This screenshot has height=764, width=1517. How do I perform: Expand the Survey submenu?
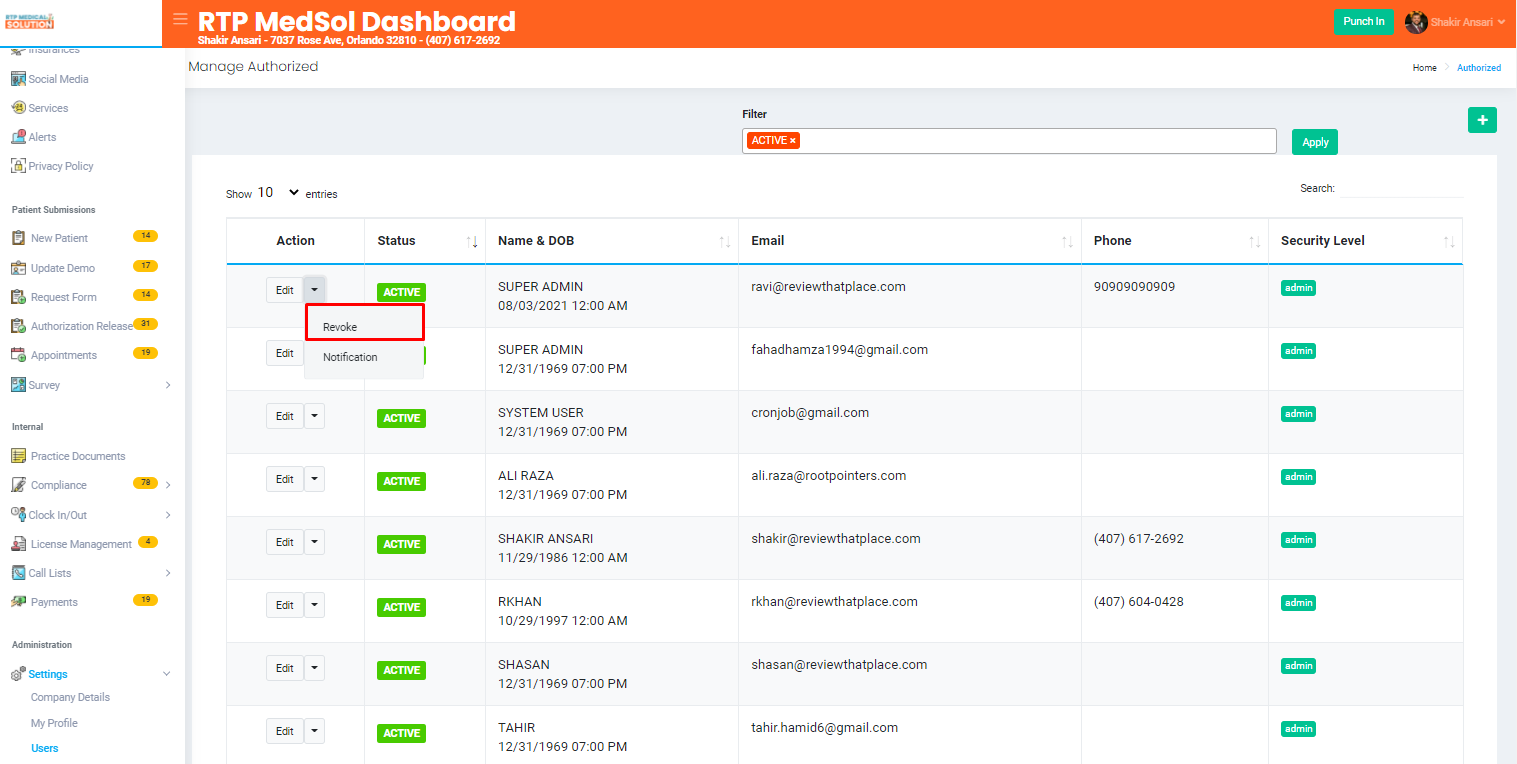coord(167,385)
